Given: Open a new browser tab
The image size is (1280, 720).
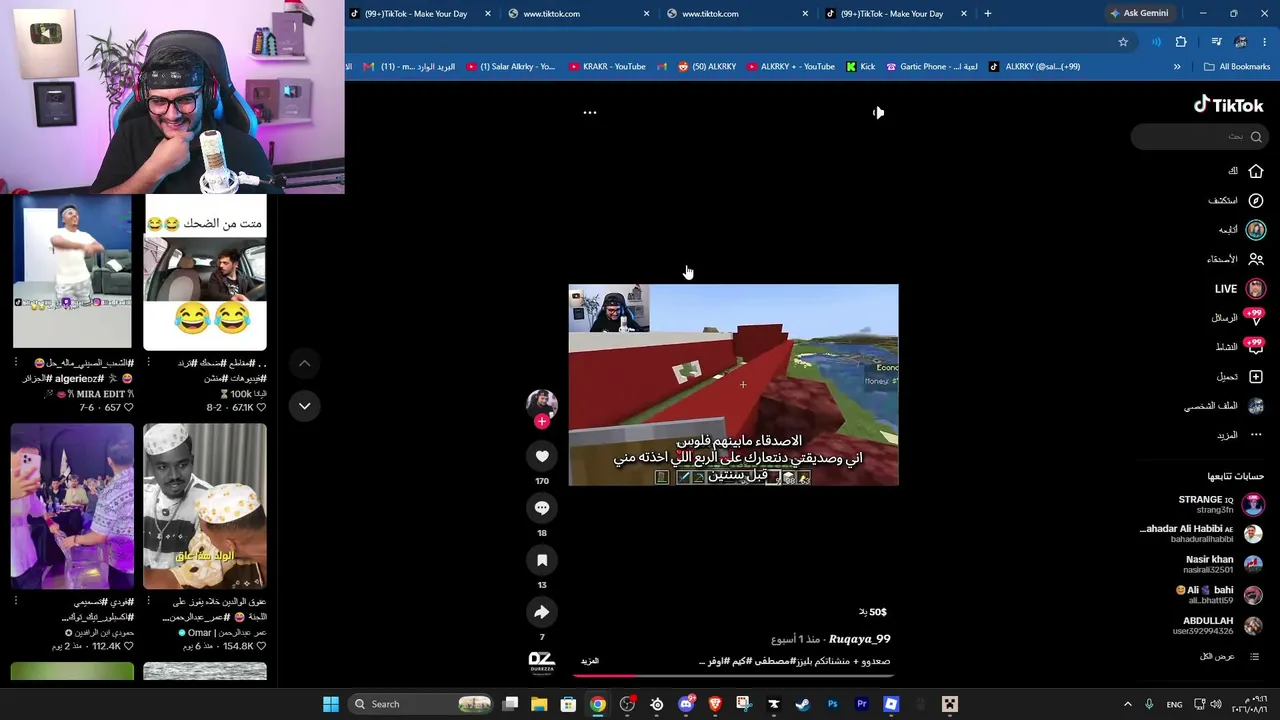Looking at the screenshot, I should [988, 14].
